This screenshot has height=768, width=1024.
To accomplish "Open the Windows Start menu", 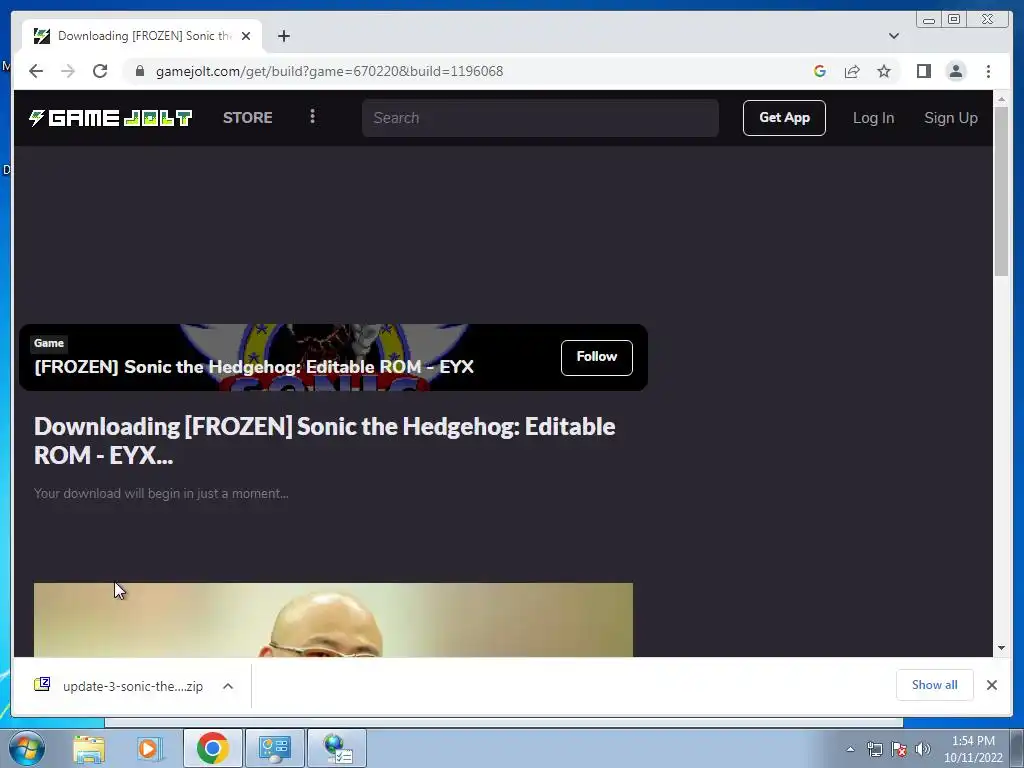I will (27, 748).
